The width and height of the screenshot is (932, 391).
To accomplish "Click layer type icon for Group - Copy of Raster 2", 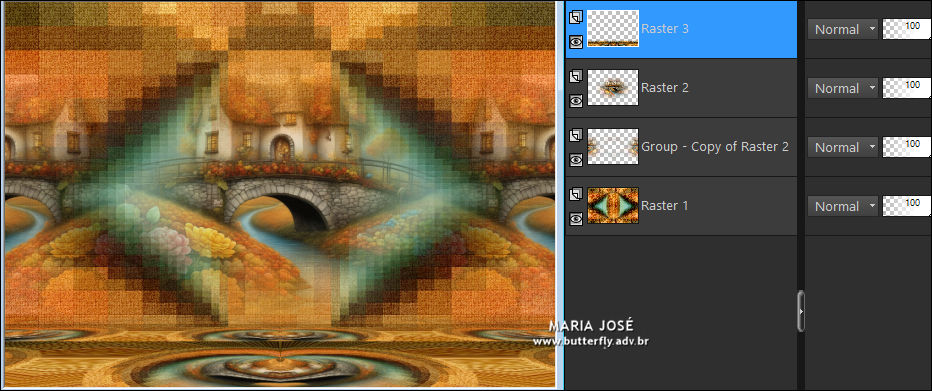I will tap(575, 136).
